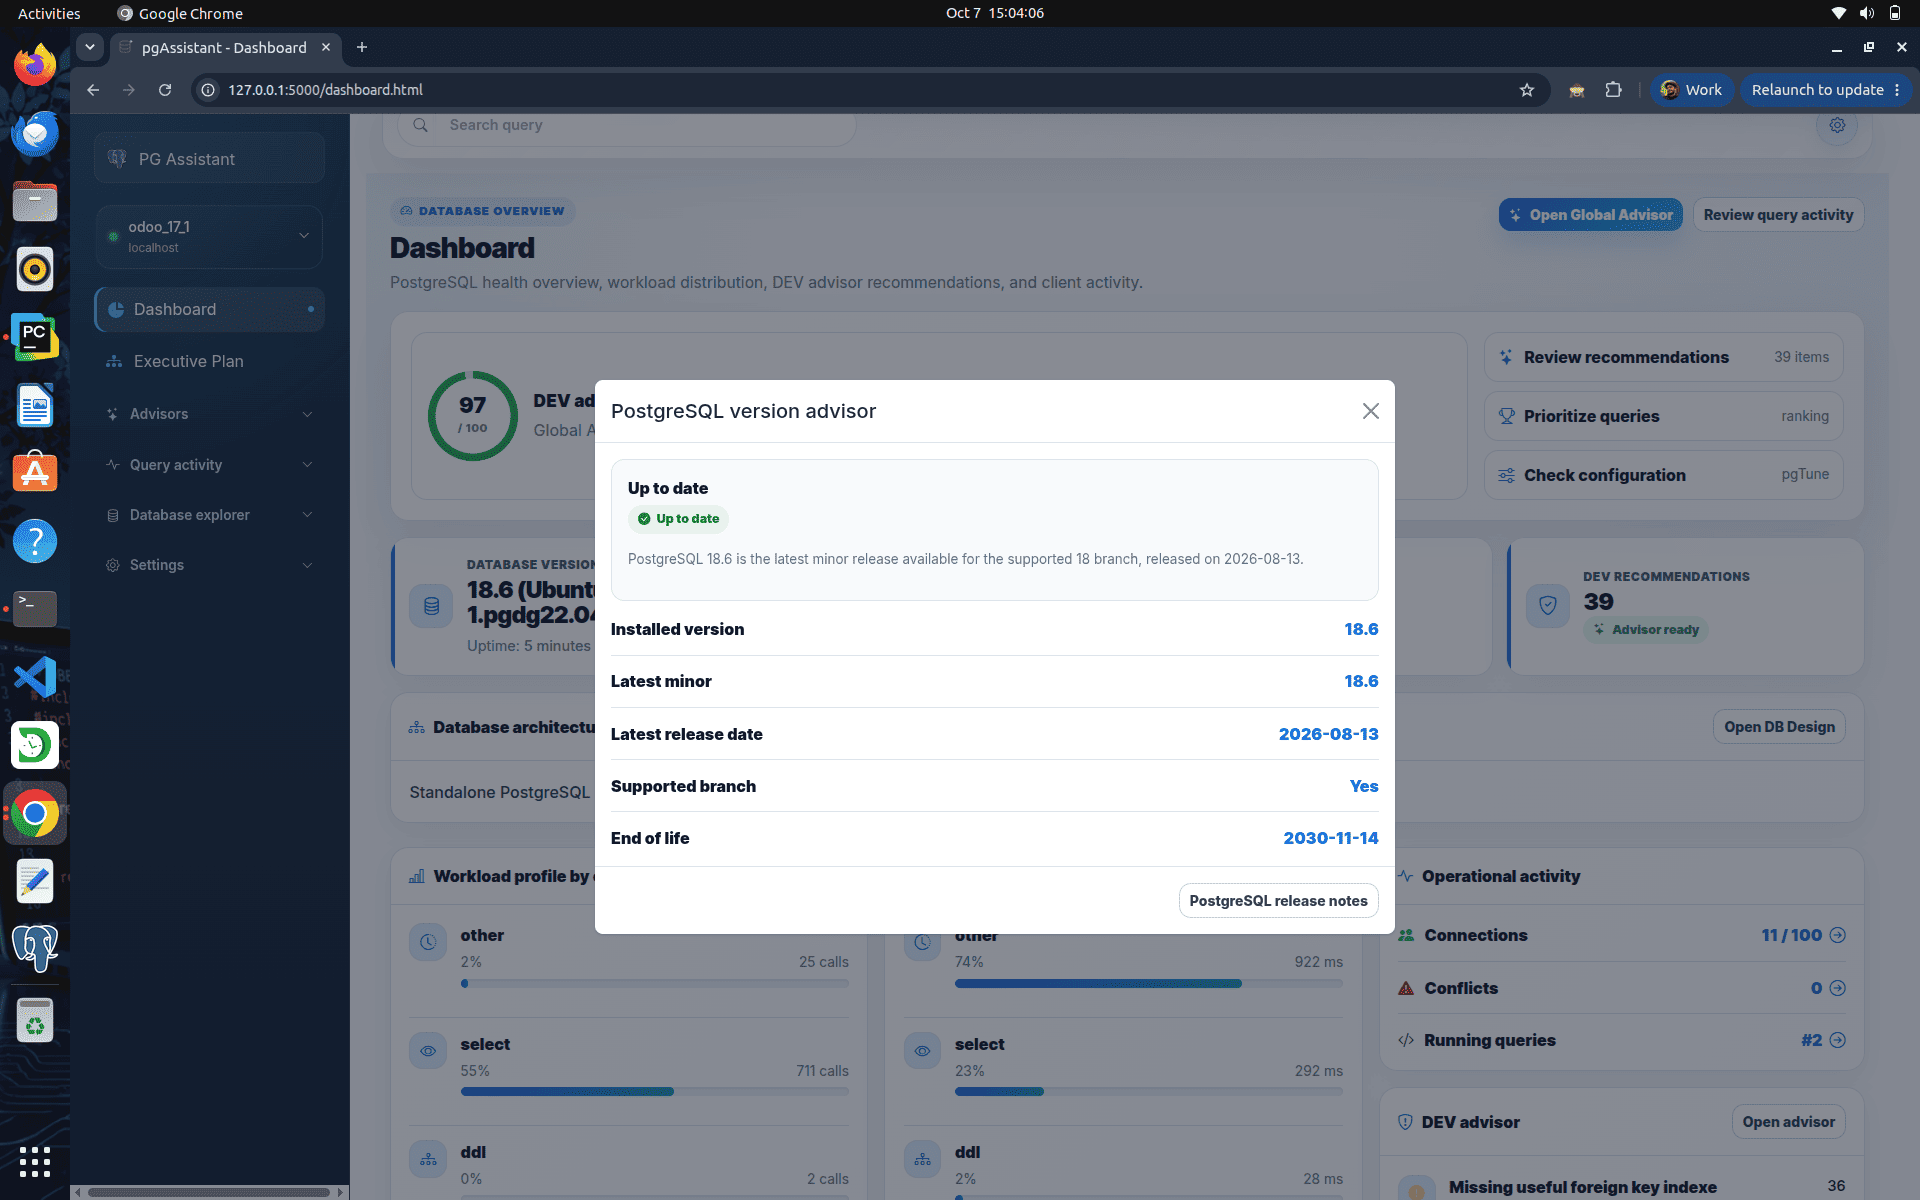Click Prioritize queries quick action
This screenshot has height=1200, width=1920.
(1663, 416)
